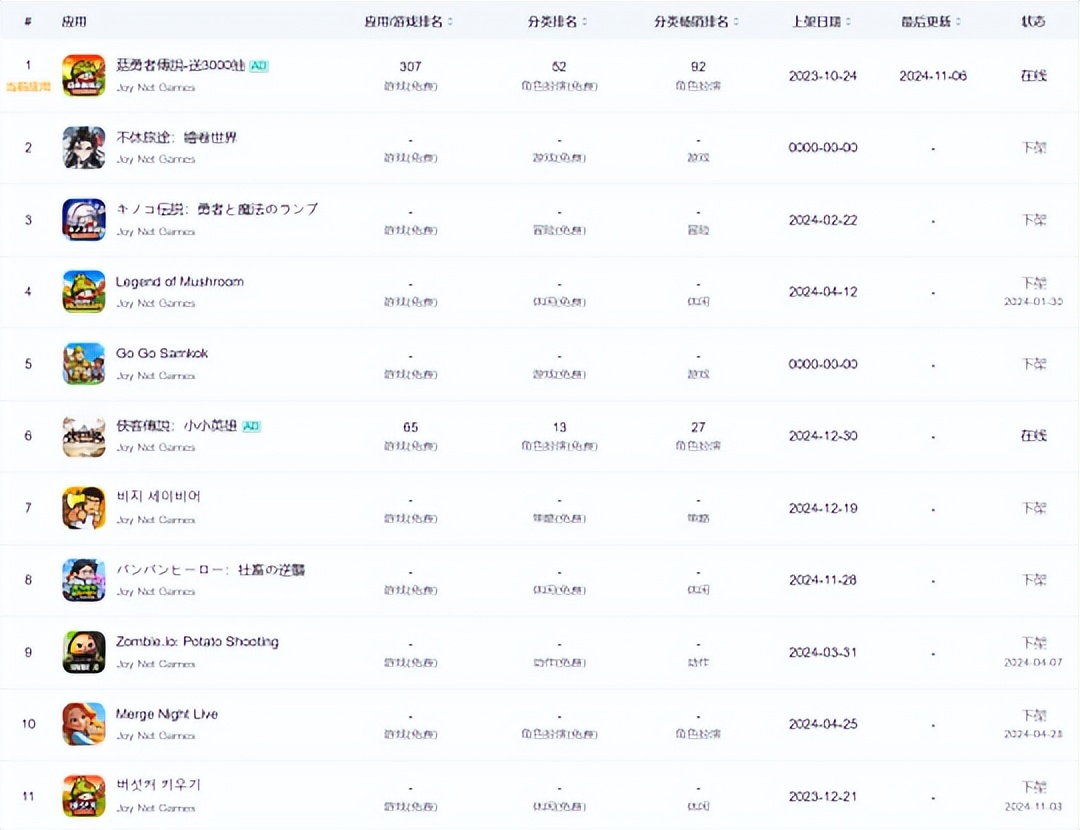Click the Go Go Samkok app icon
Viewport: 1080px width, 830px height.
[x=83, y=363]
